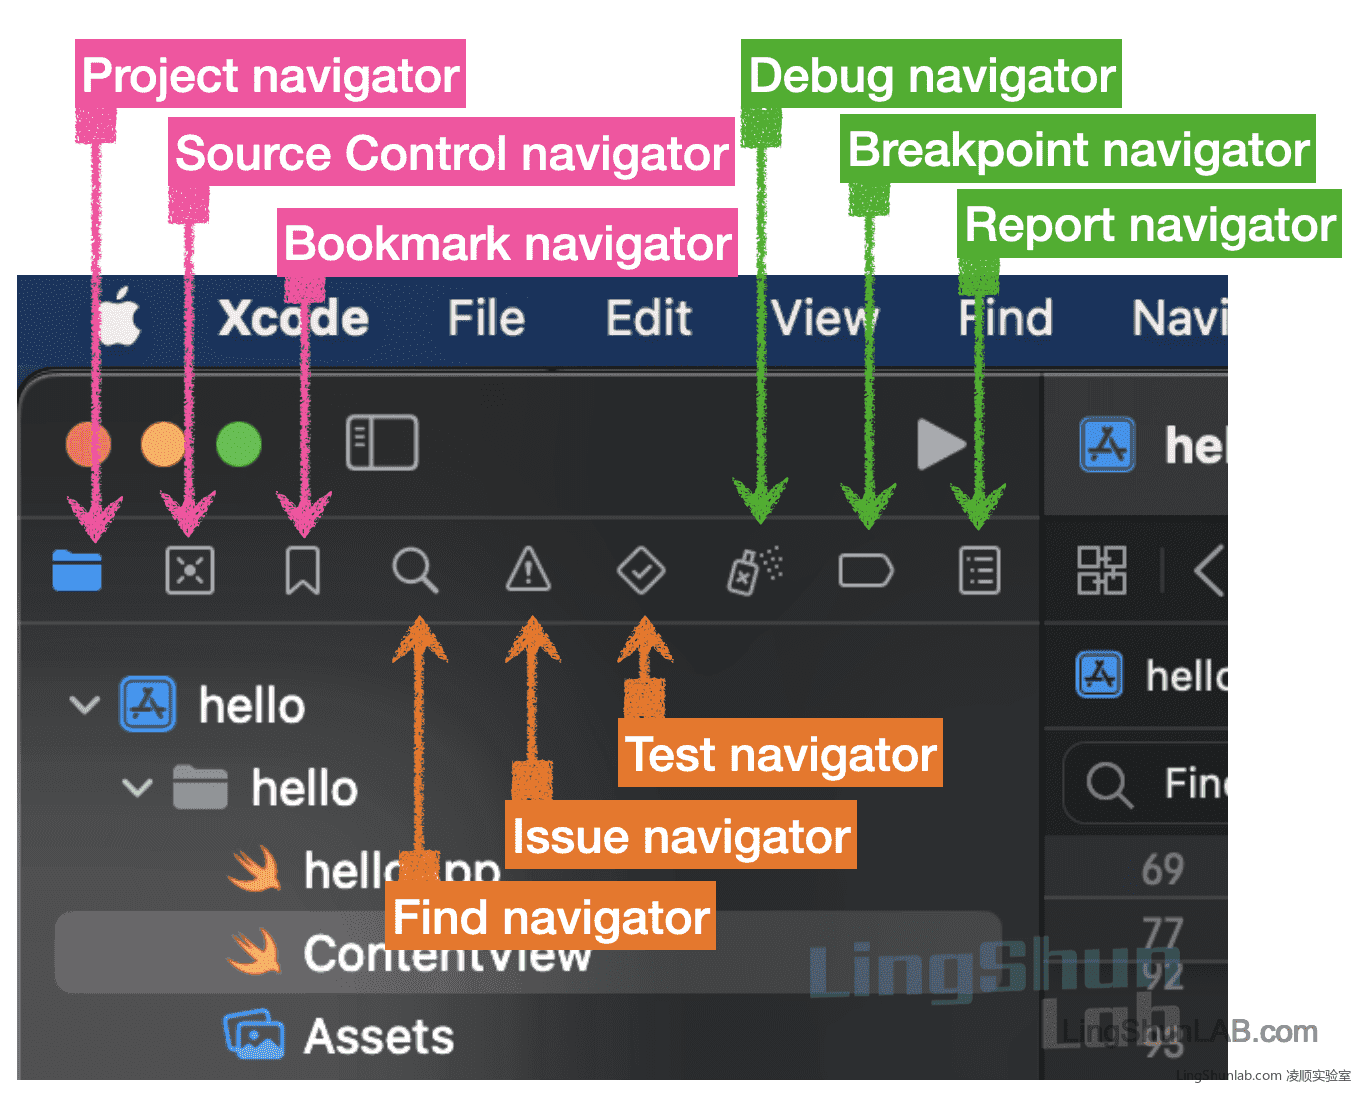
Task: Open the Edit menu
Action: tap(648, 319)
